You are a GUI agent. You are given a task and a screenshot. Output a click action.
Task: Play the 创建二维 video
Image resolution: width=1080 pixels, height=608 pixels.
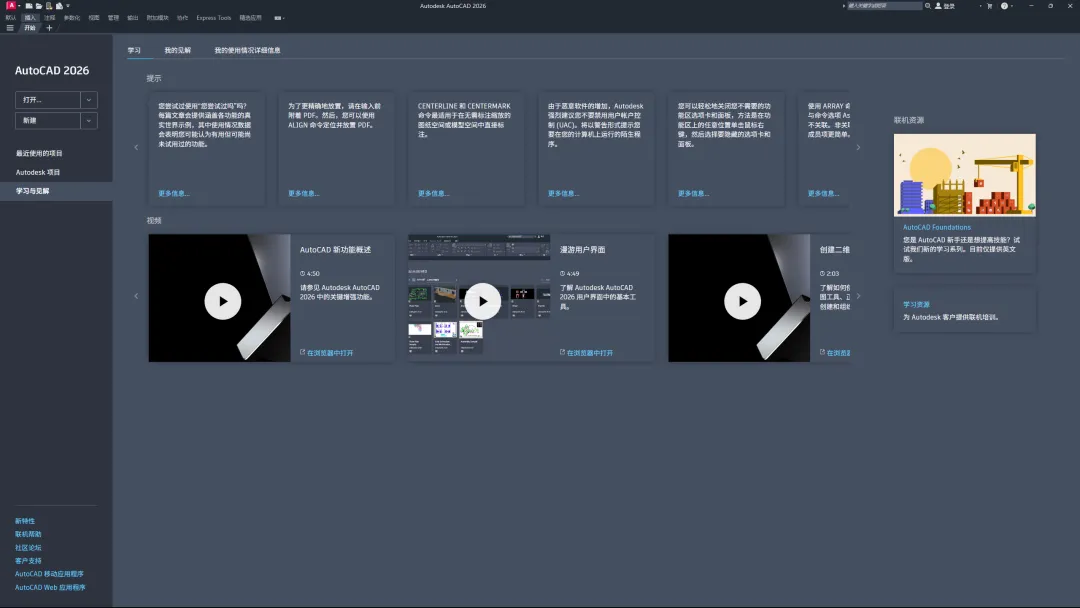point(742,301)
